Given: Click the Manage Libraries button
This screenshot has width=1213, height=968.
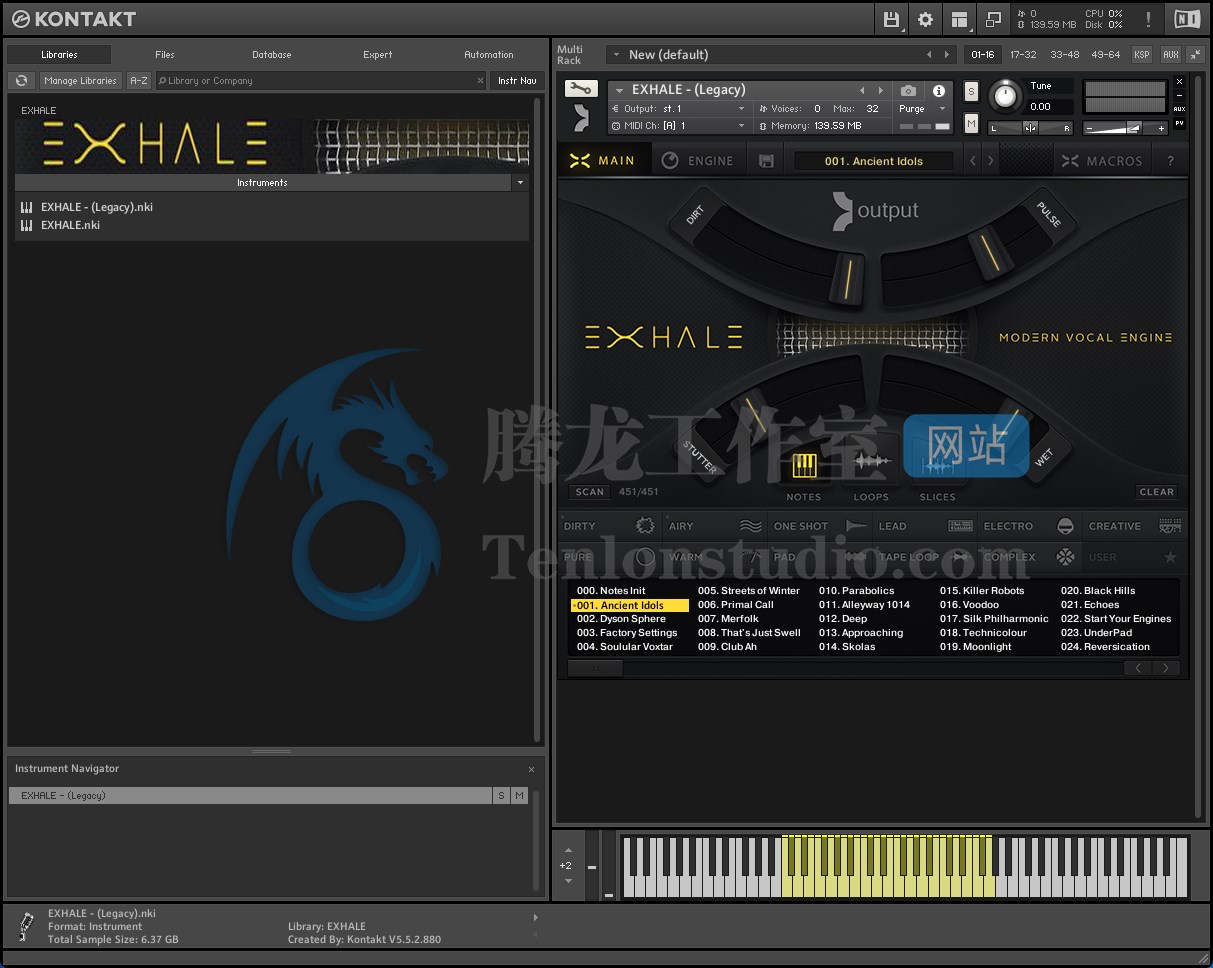Looking at the screenshot, I should pyautogui.click(x=81, y=81).
